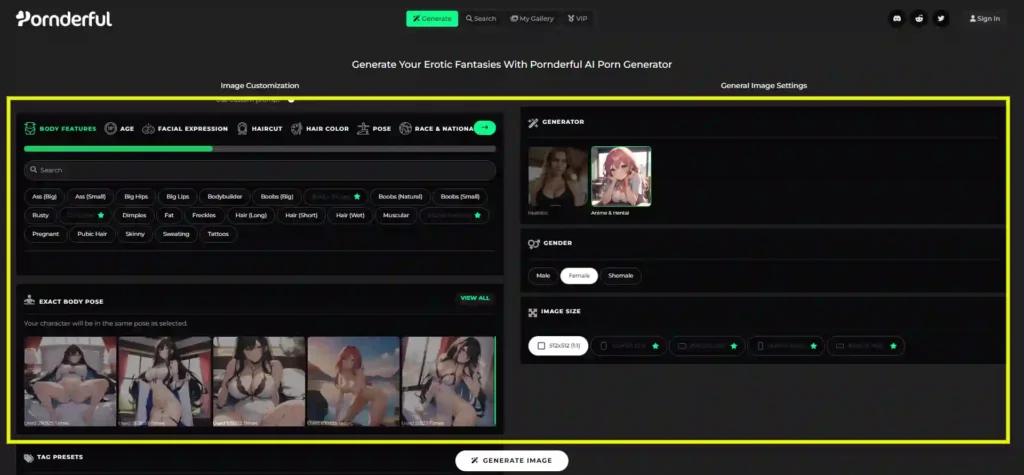
Task: Click View All body poses
Action: [475, 298]
